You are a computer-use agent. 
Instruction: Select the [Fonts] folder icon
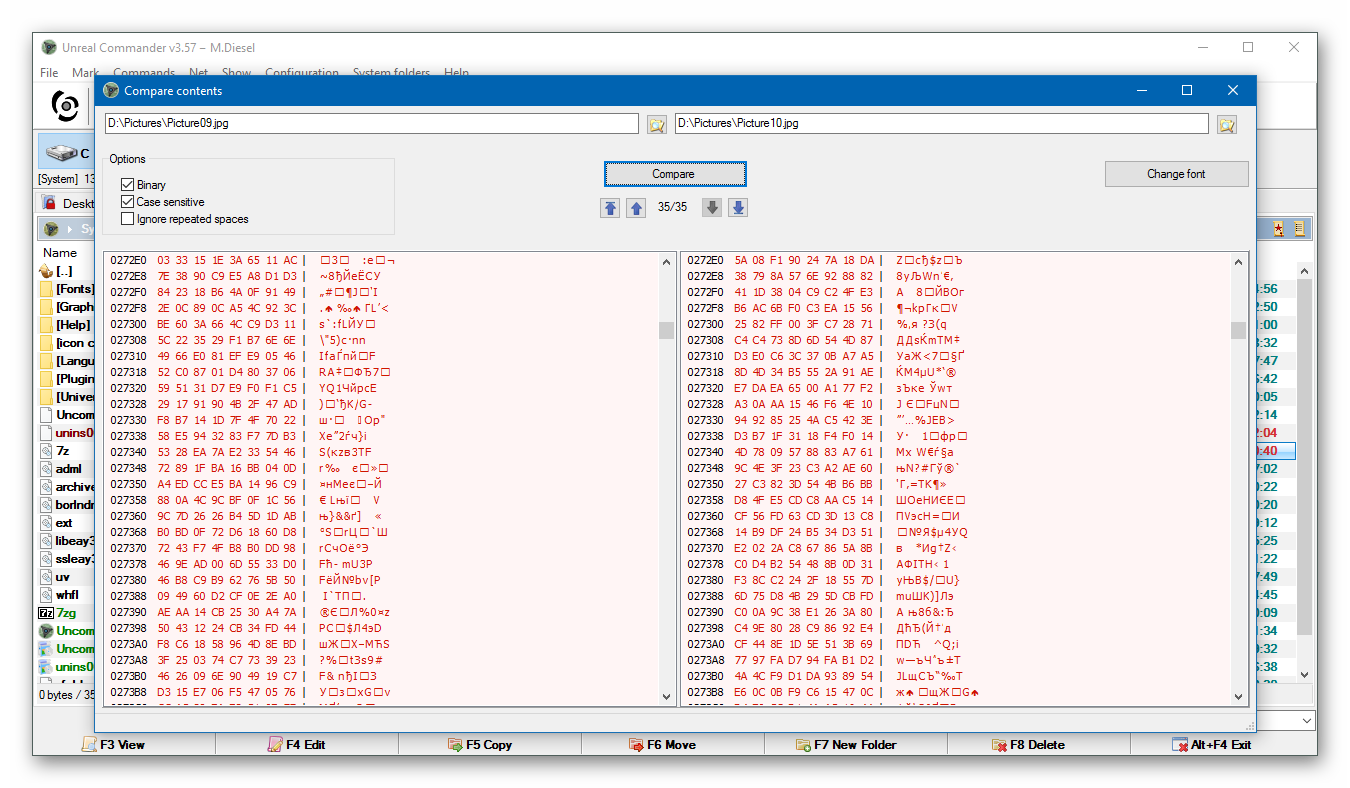tap(45, 289)
